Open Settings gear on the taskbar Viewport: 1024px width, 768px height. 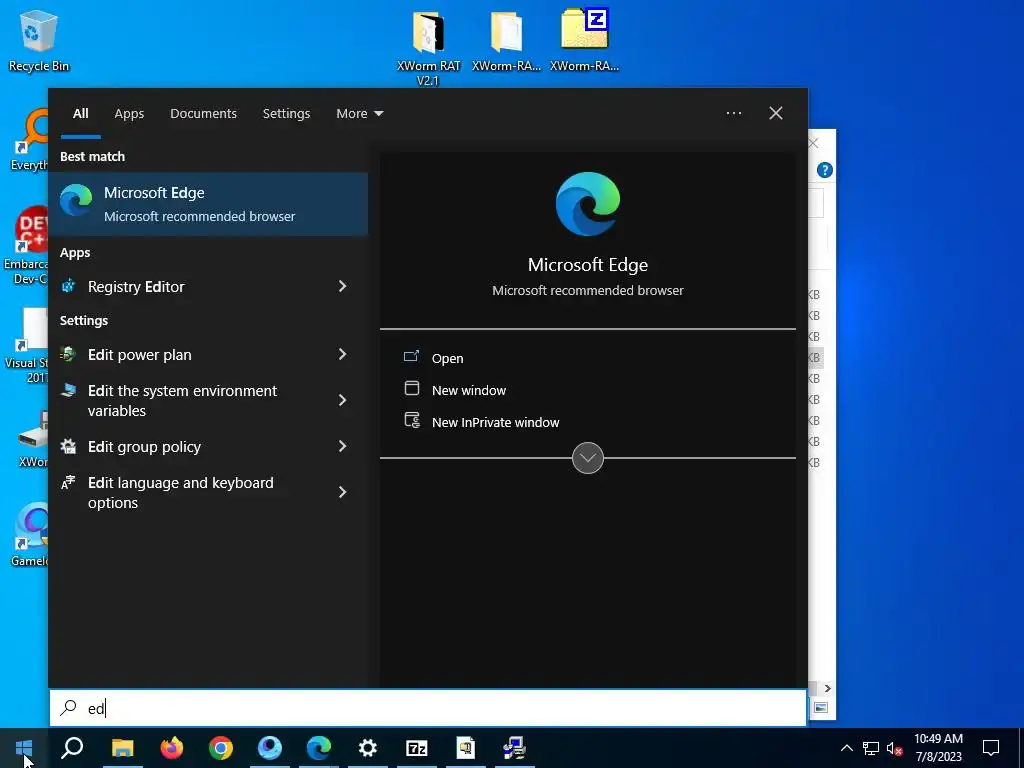[368, 748]
